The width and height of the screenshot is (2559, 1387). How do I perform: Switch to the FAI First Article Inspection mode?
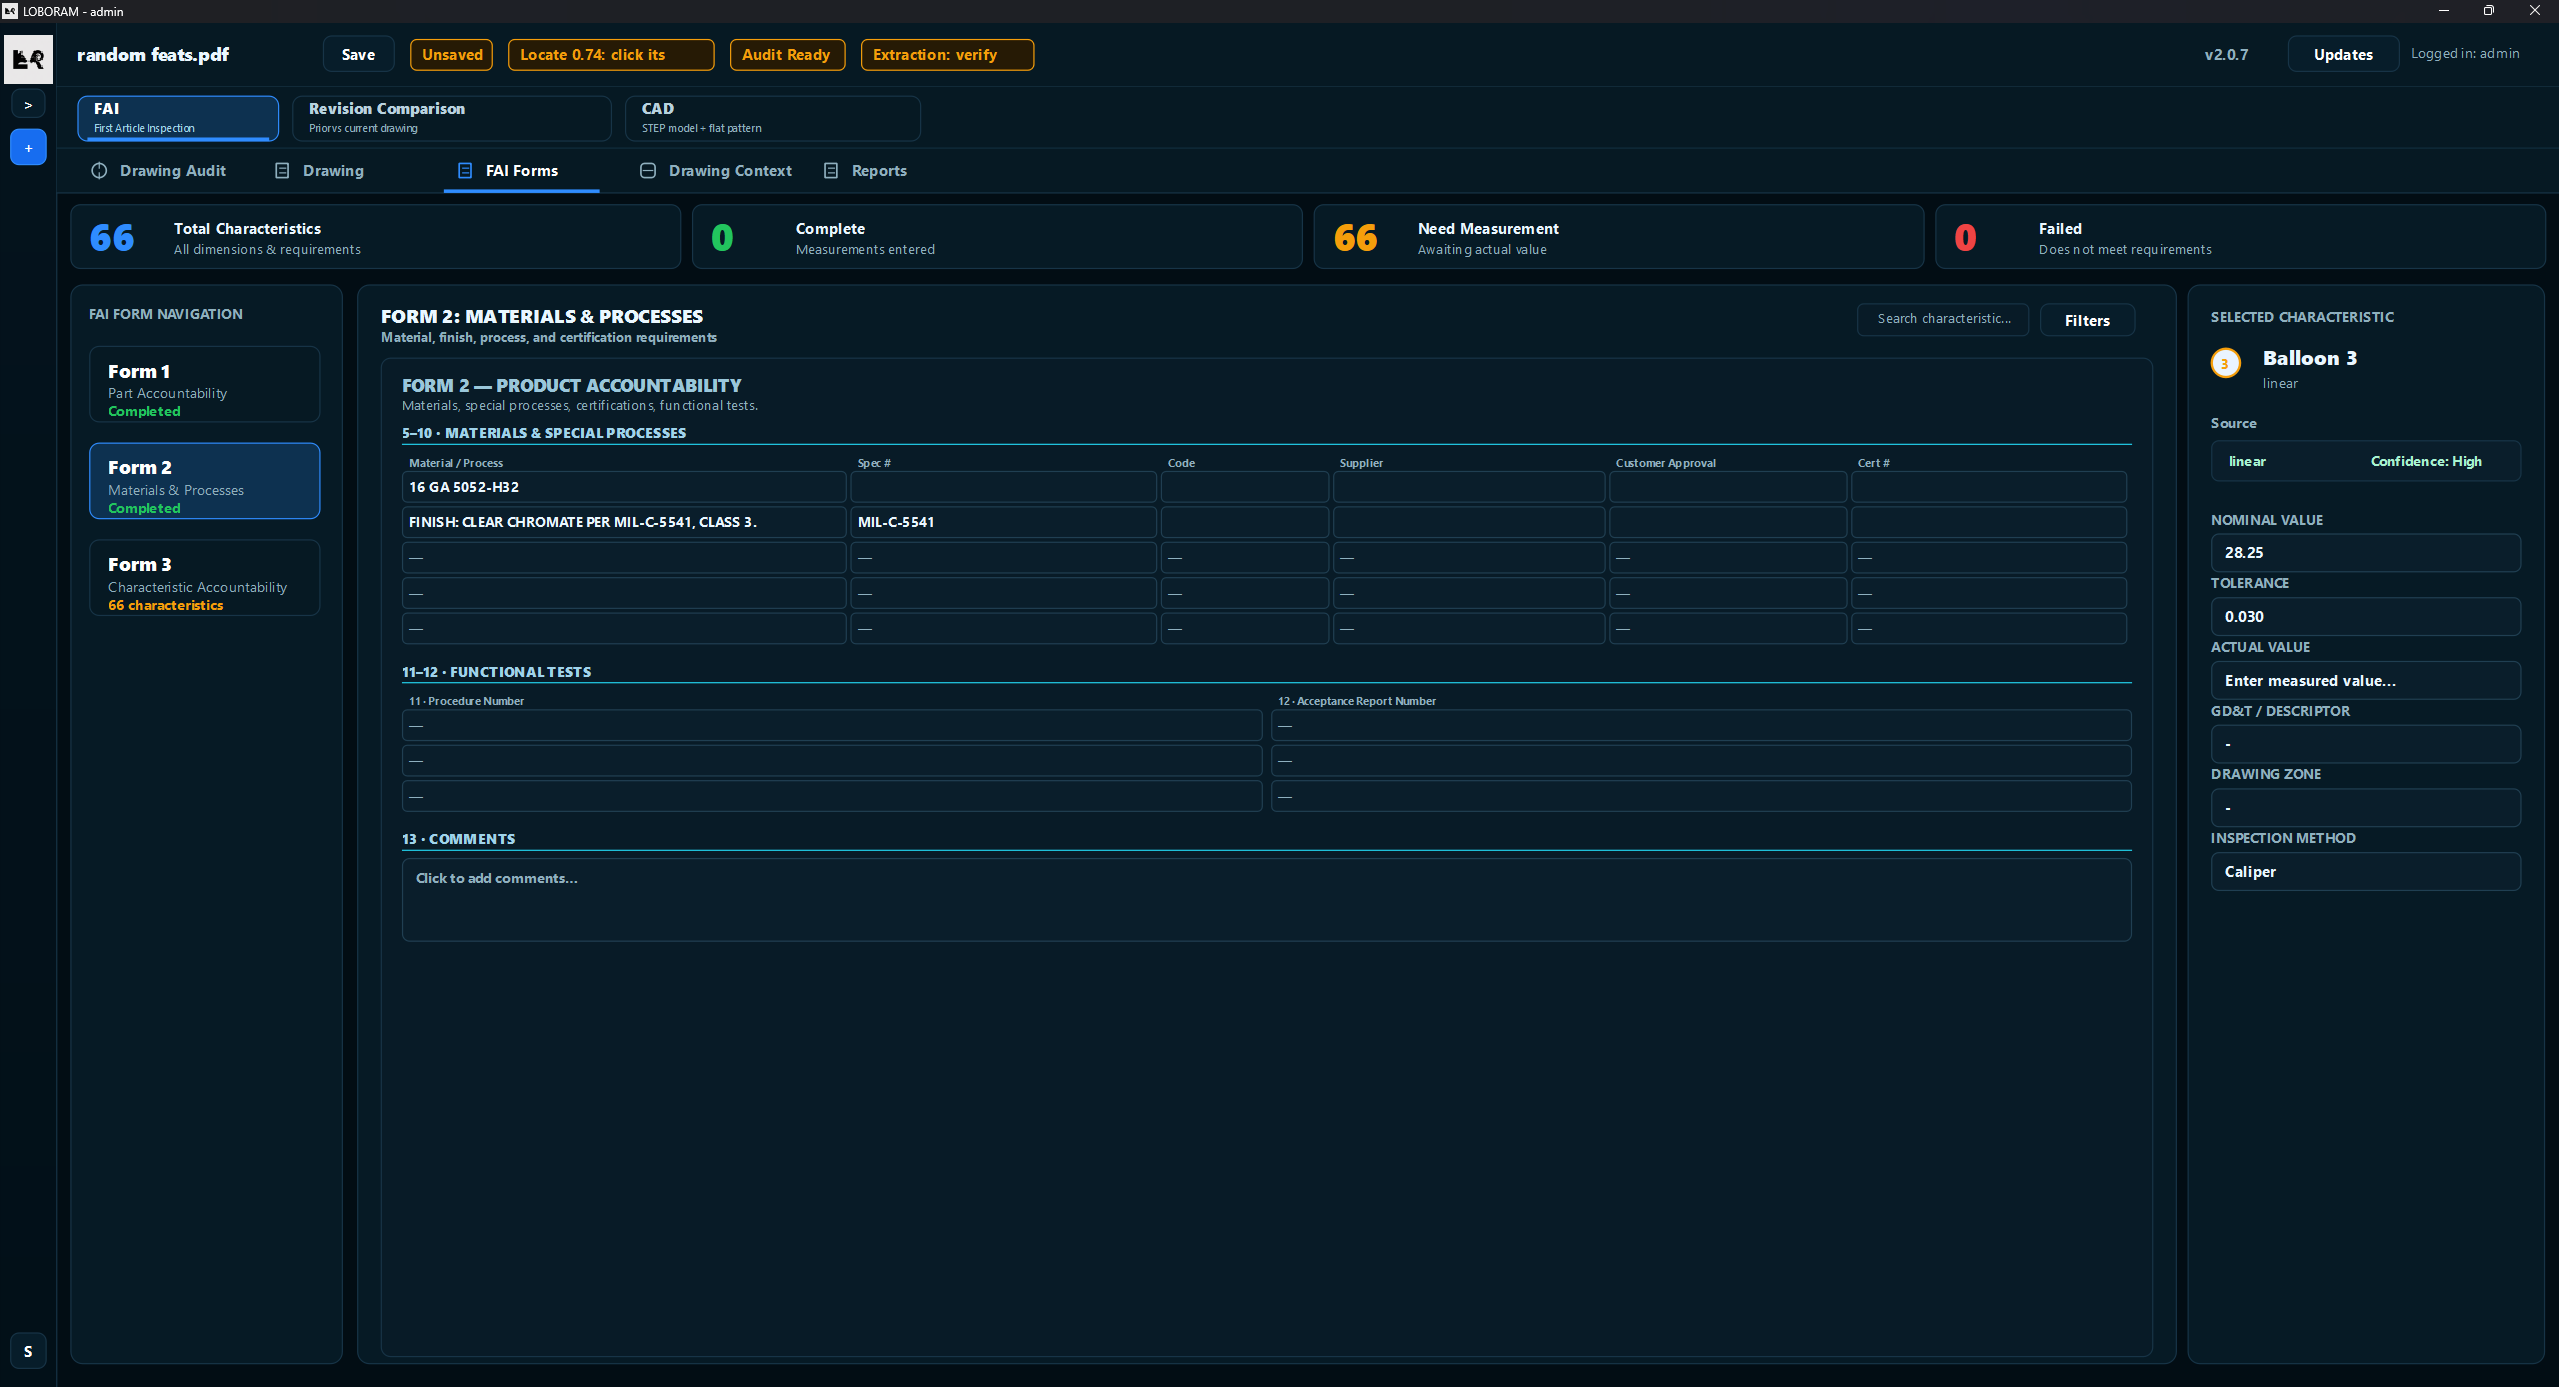coord(178,118)
